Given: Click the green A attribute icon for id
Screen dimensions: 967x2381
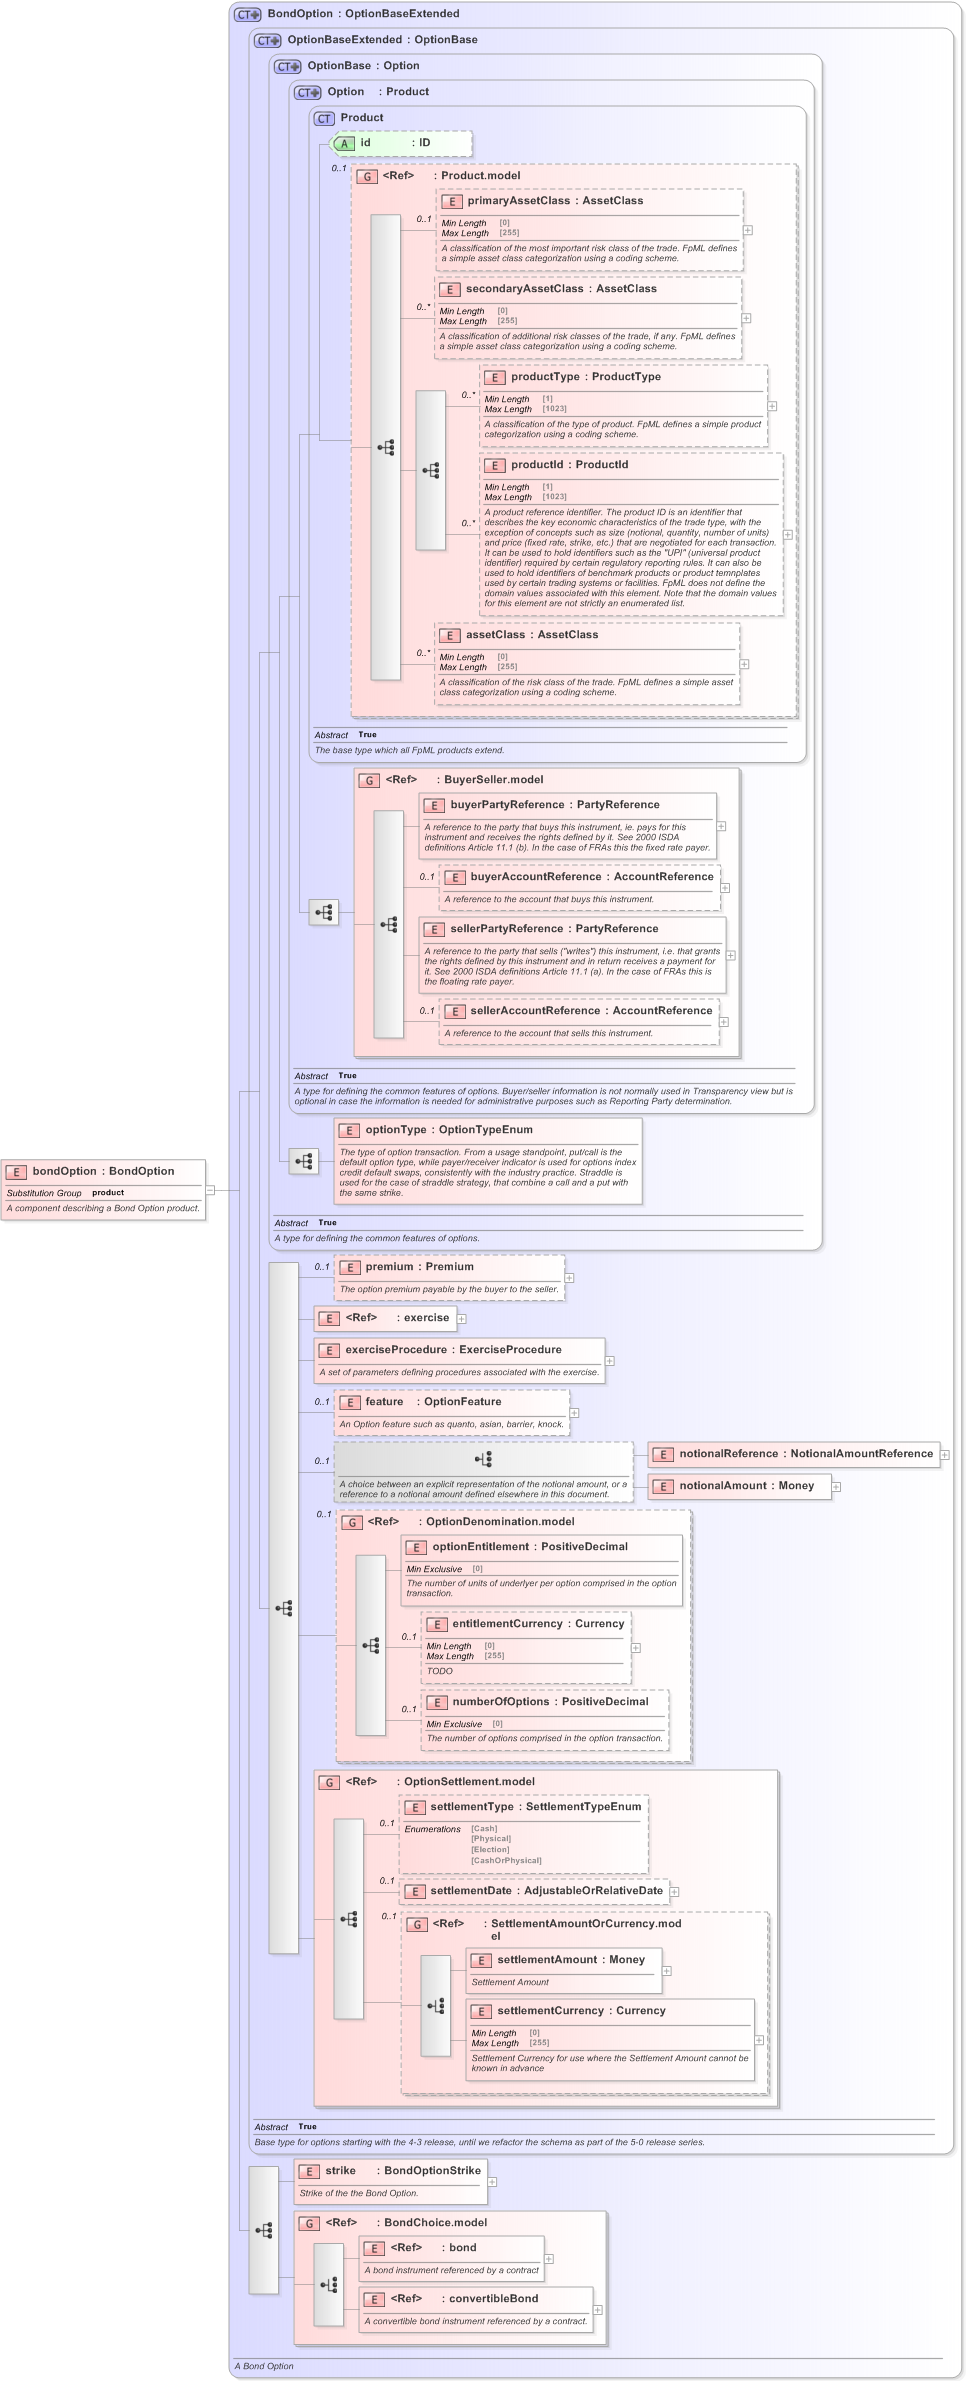Looking at the screenshot, I should [344, 144].
